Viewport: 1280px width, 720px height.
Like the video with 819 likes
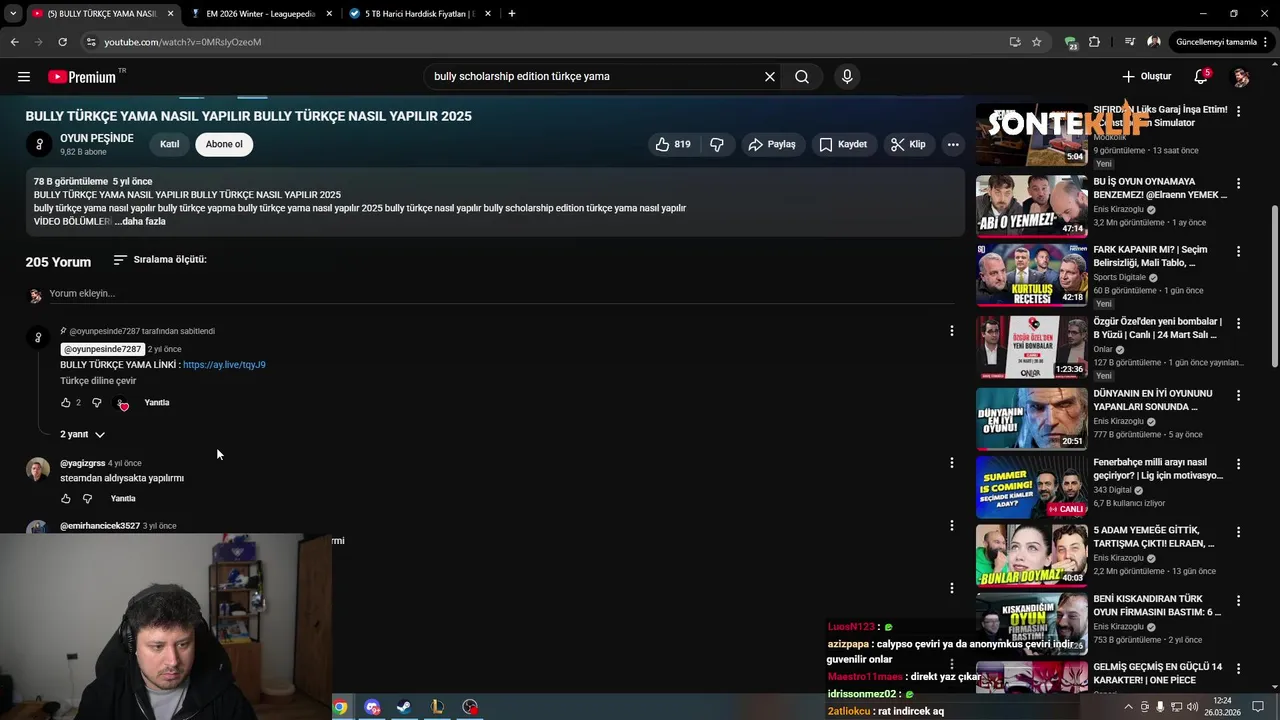coord(674,144)
